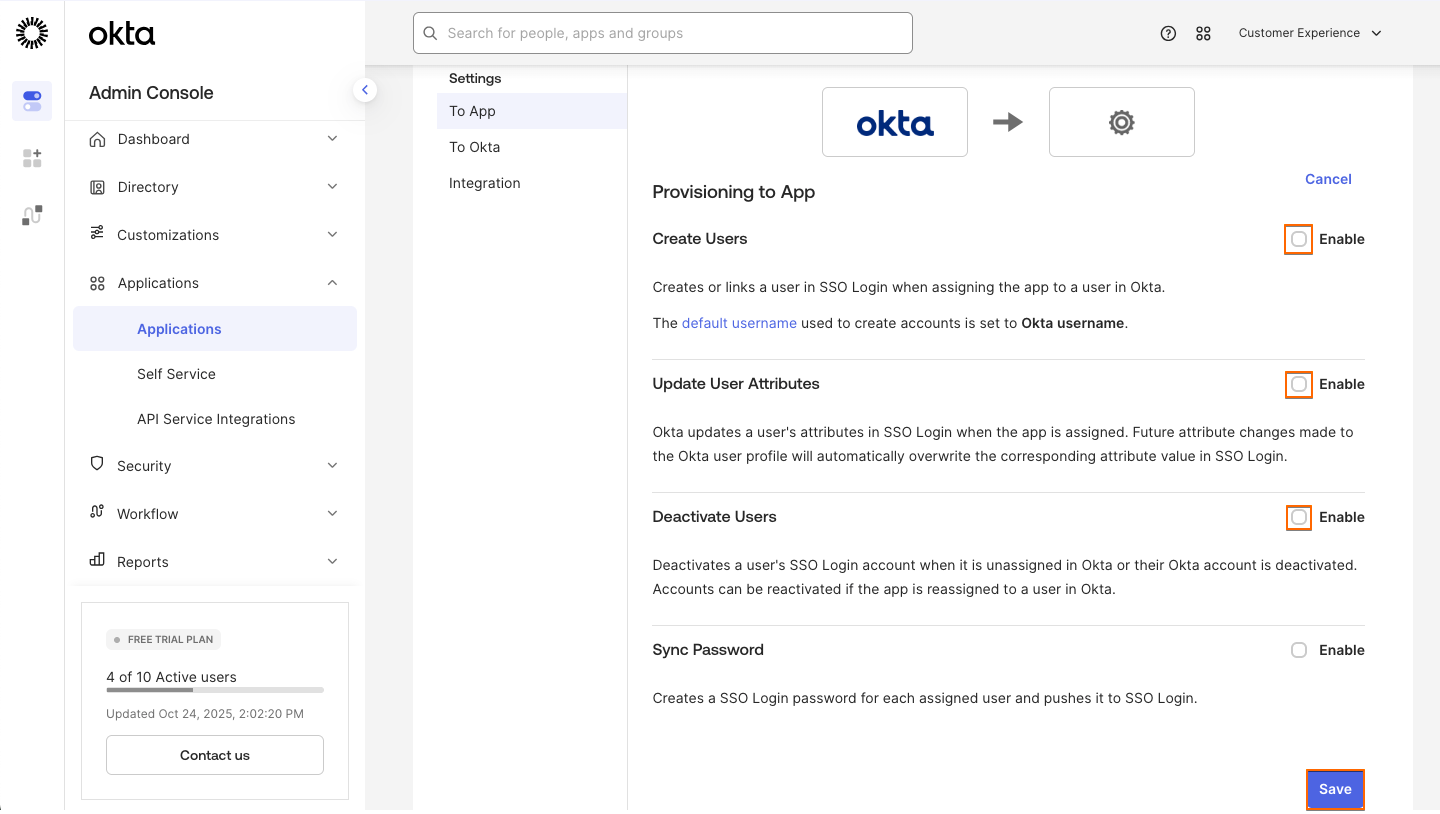The width and height of the screenshot is (1440, 814).
Task: Collapse the left navigation sidebar
Action: [x=365, y=89]
